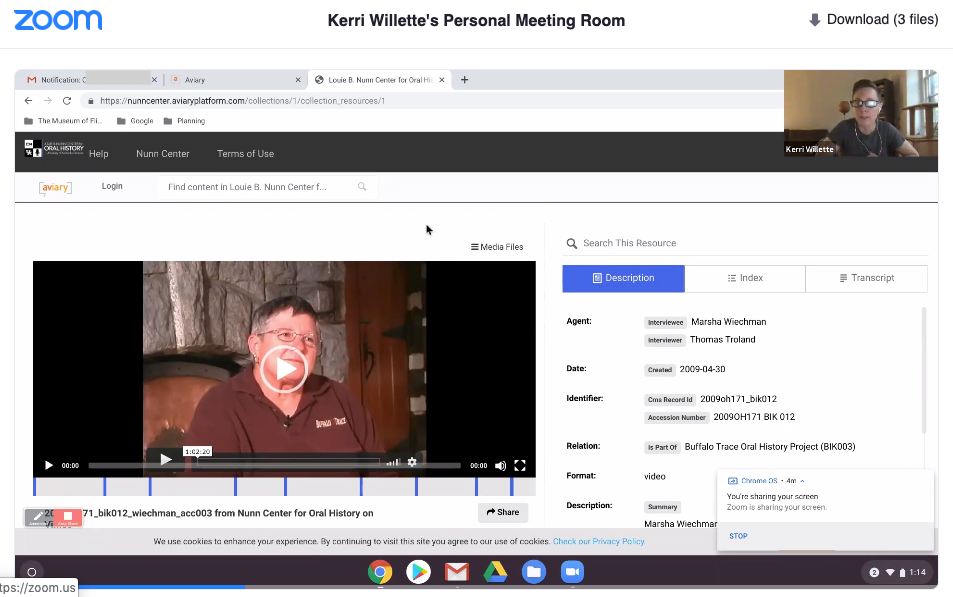Open the Help menu item
The width and height of the screenshot is (953, 597).
click(98, 154)
